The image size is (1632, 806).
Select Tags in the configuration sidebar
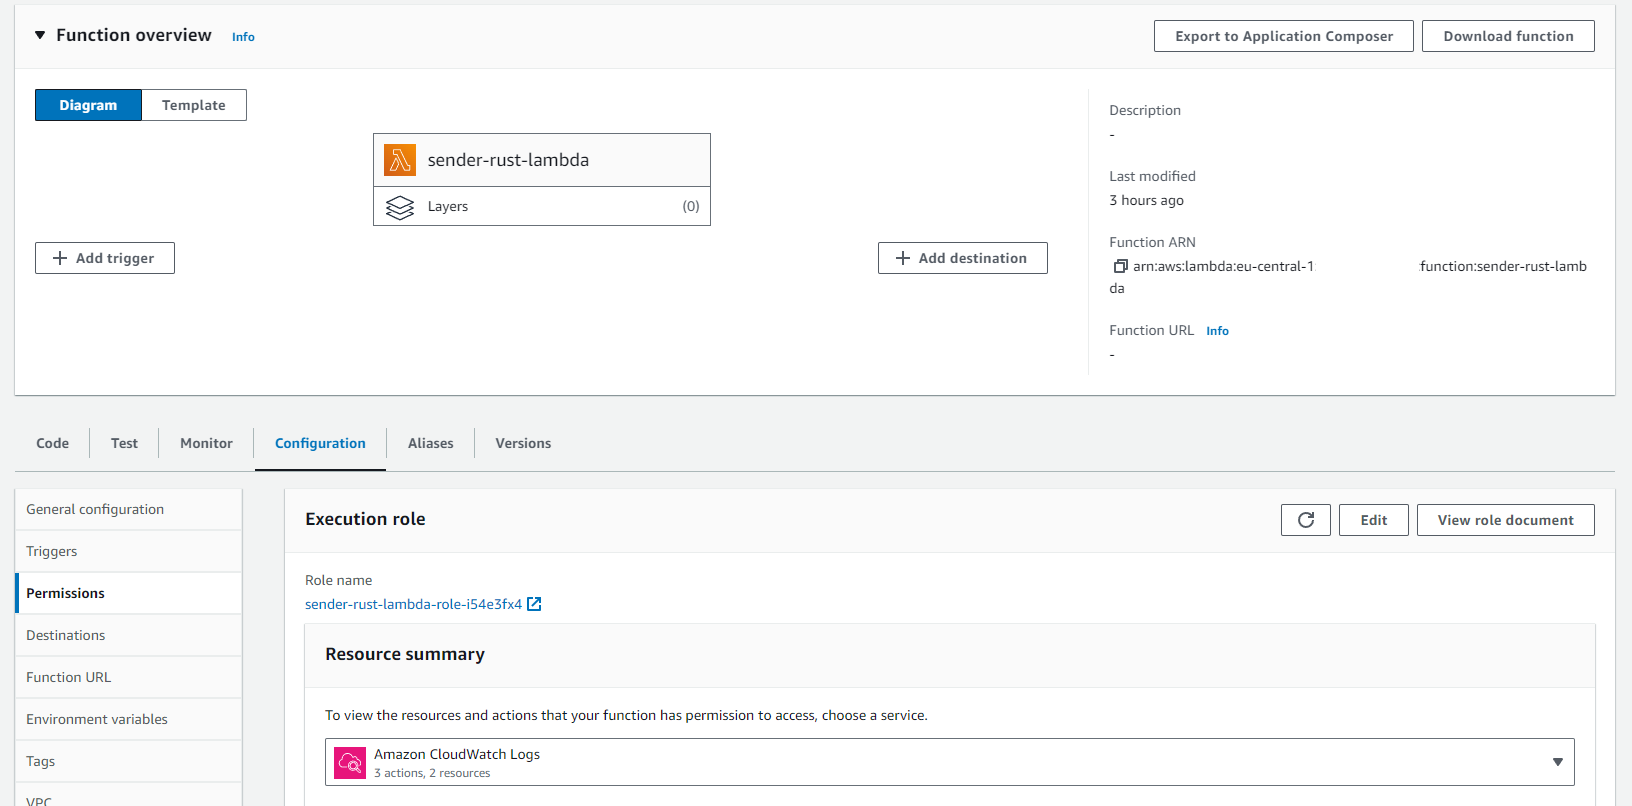[129, 761]
